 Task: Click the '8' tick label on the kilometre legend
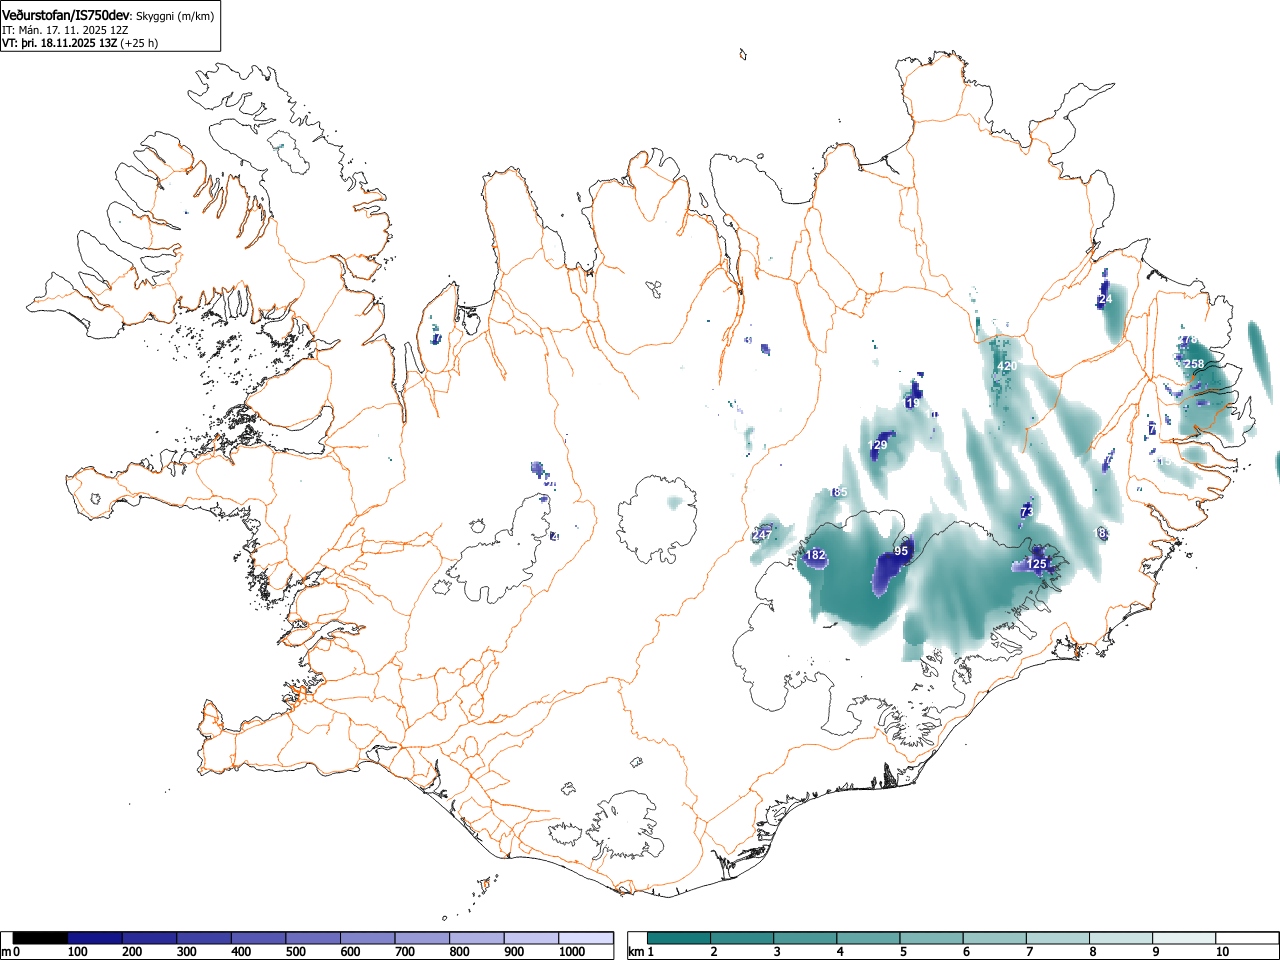pos(1093,952)
